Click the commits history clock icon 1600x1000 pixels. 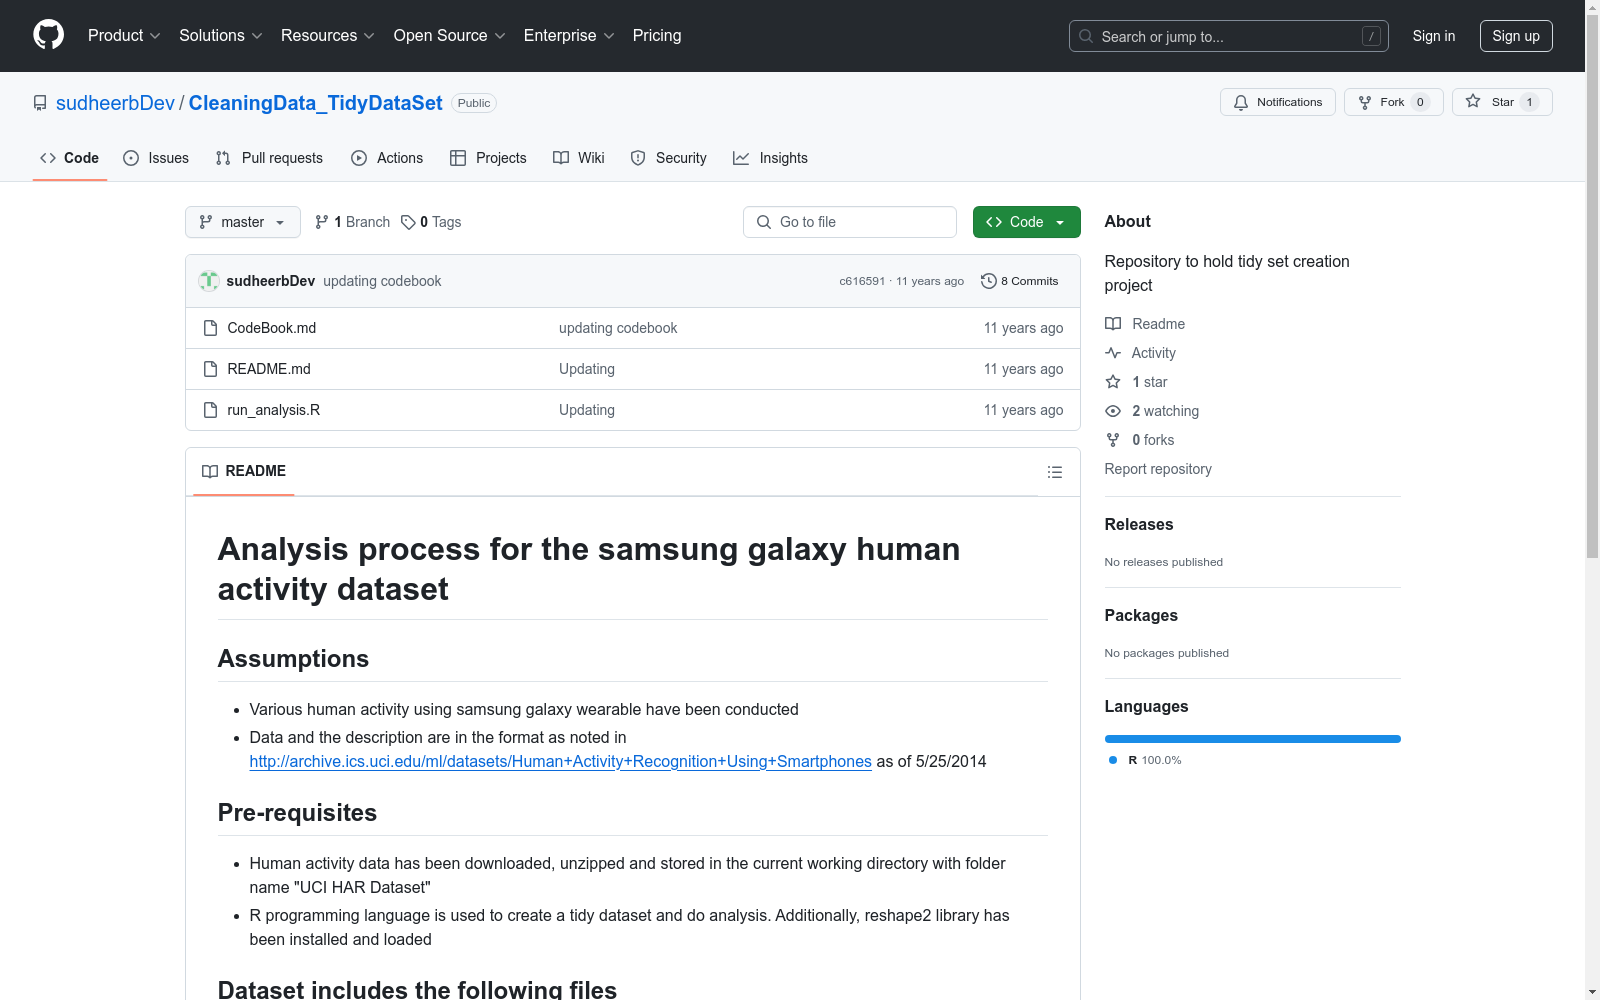(989, 281)
